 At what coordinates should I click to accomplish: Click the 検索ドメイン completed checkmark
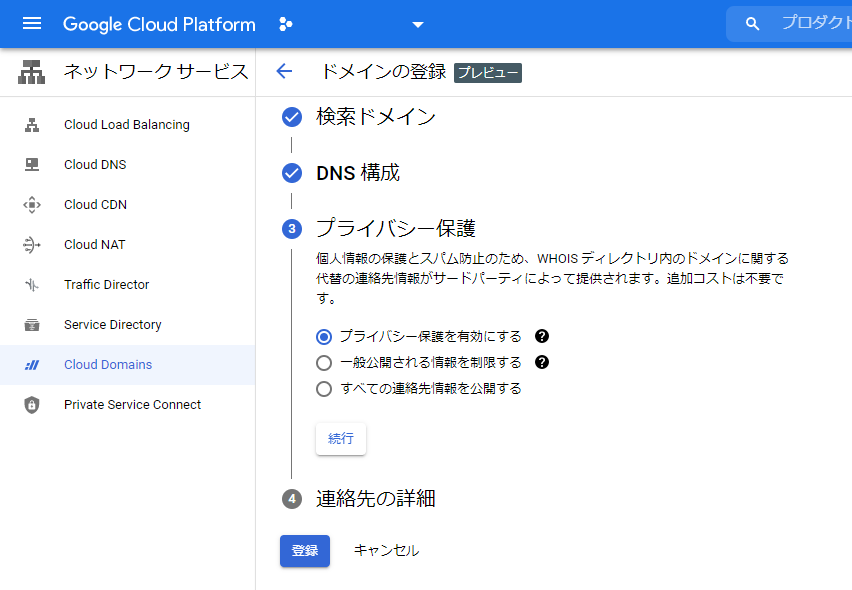pyautogui.click(x=292, y=117)
